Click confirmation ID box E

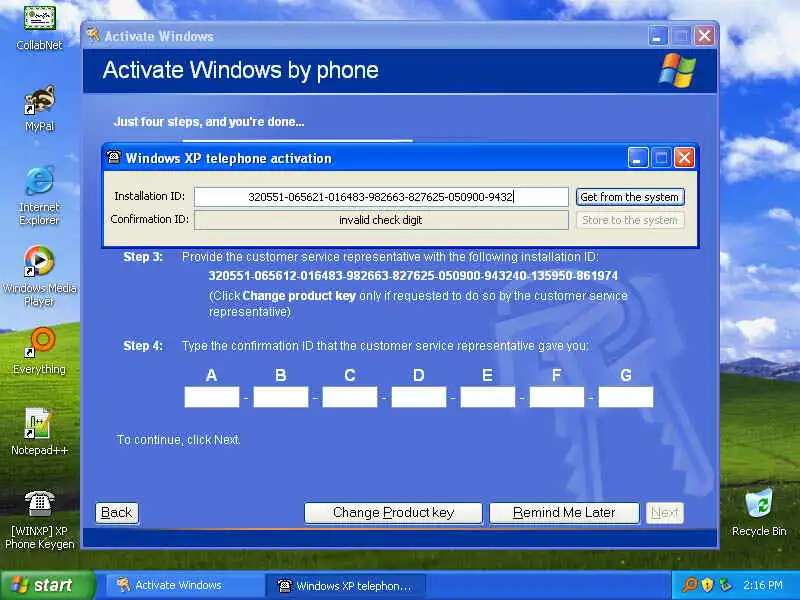[487, 397]
